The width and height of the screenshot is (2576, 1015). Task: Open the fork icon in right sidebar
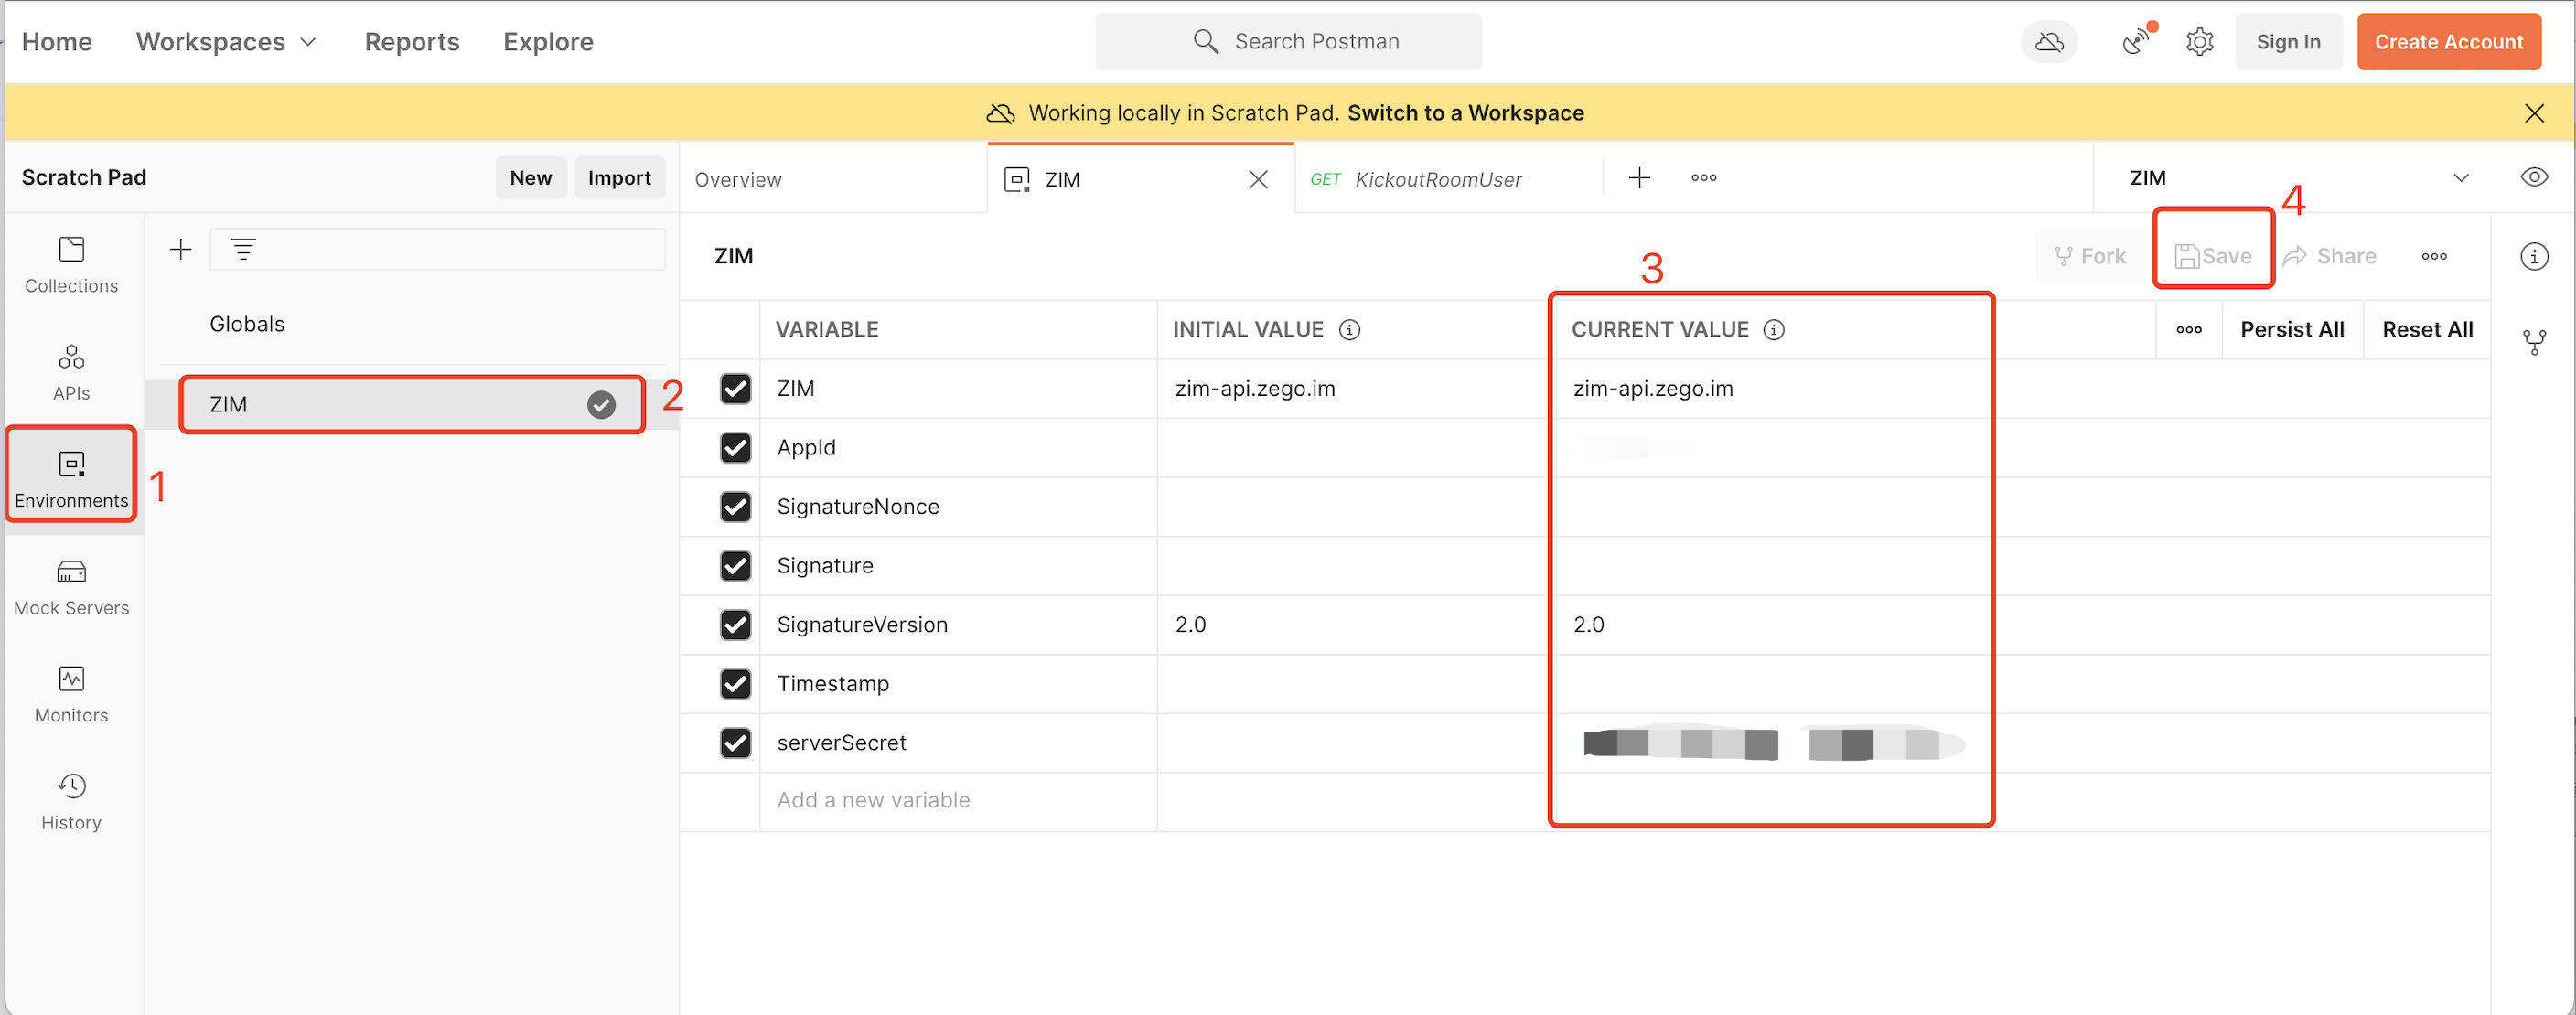pyautogui.click(x=2534, y=342)
